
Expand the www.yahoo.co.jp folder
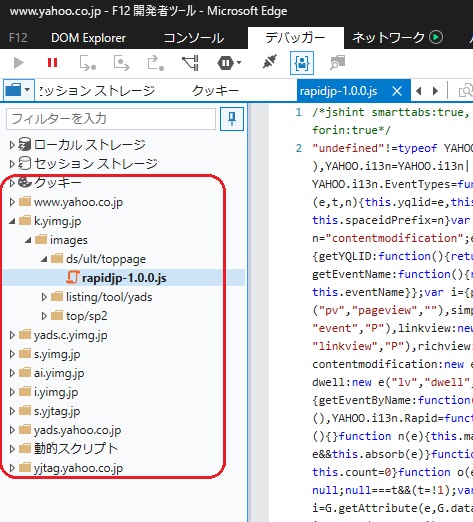point(12,202)
